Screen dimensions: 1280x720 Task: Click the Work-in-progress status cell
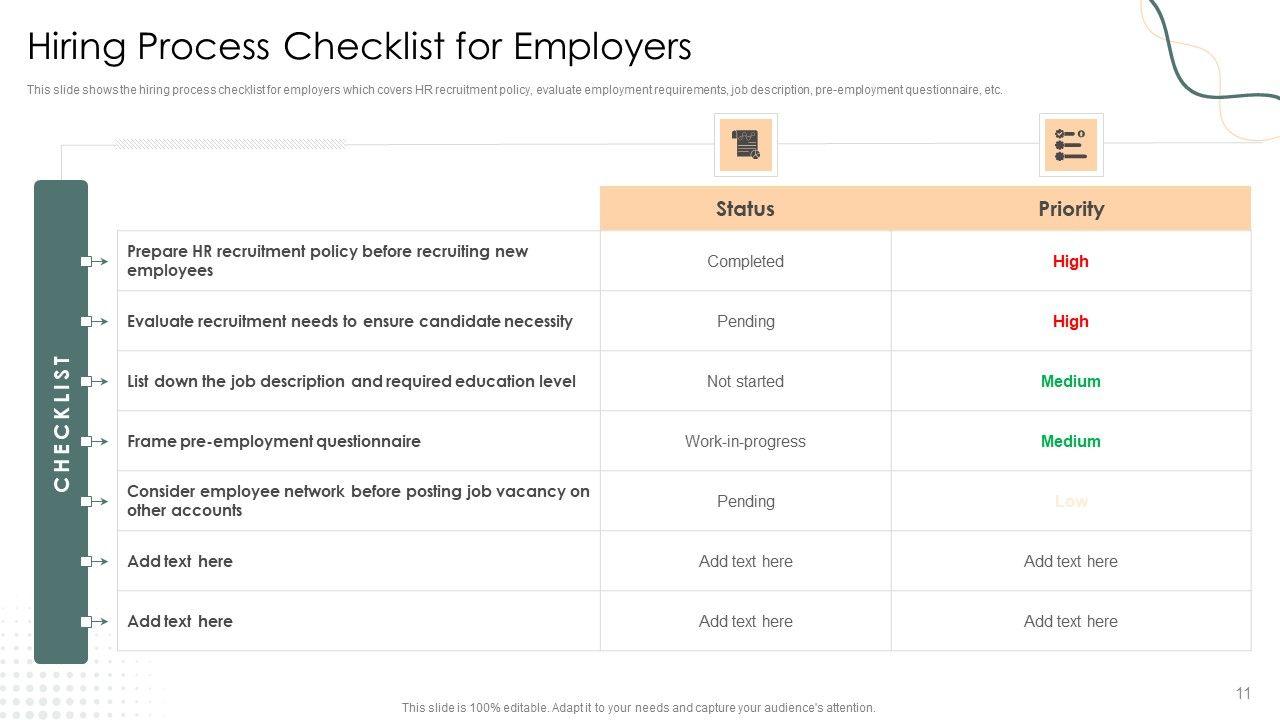click(x=745, y=442)
